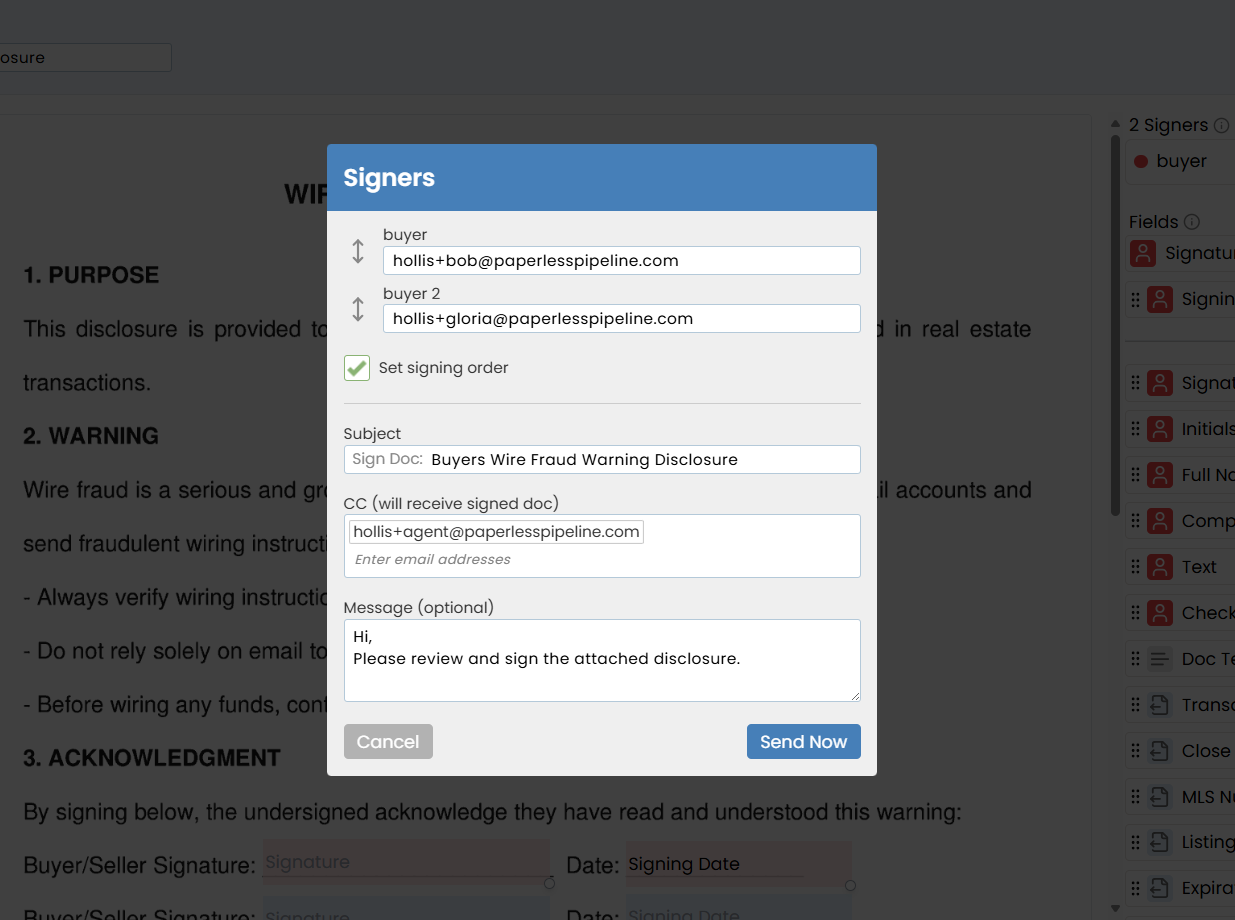Click the MLS Number field icon
Screen dimensions: 1235x920
pos(1160,797)
